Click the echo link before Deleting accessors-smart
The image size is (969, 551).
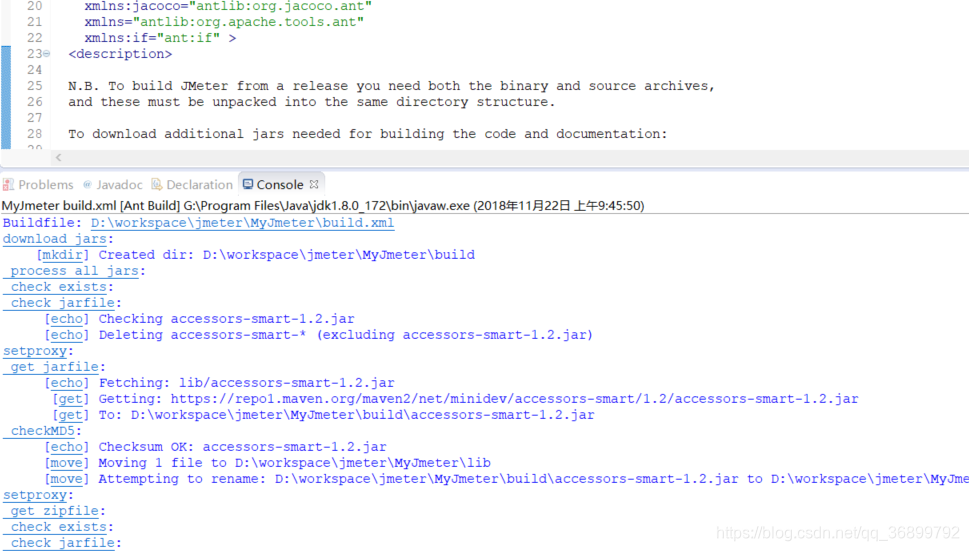coord(66,335)
